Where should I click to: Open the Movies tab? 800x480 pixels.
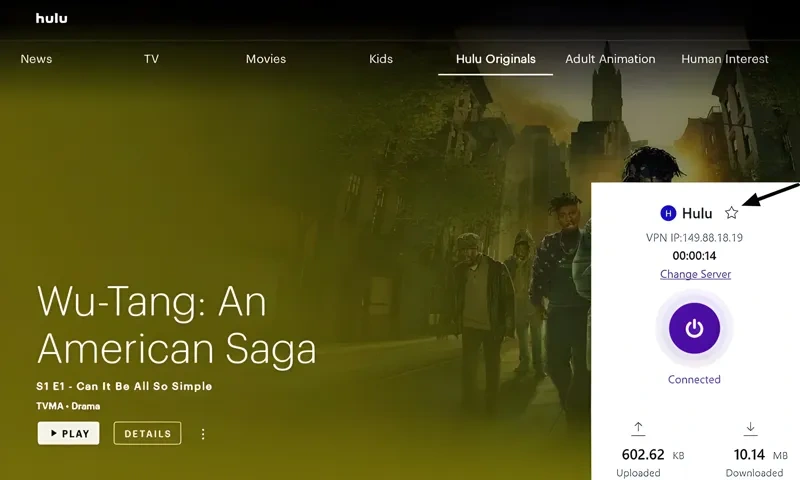266,59
